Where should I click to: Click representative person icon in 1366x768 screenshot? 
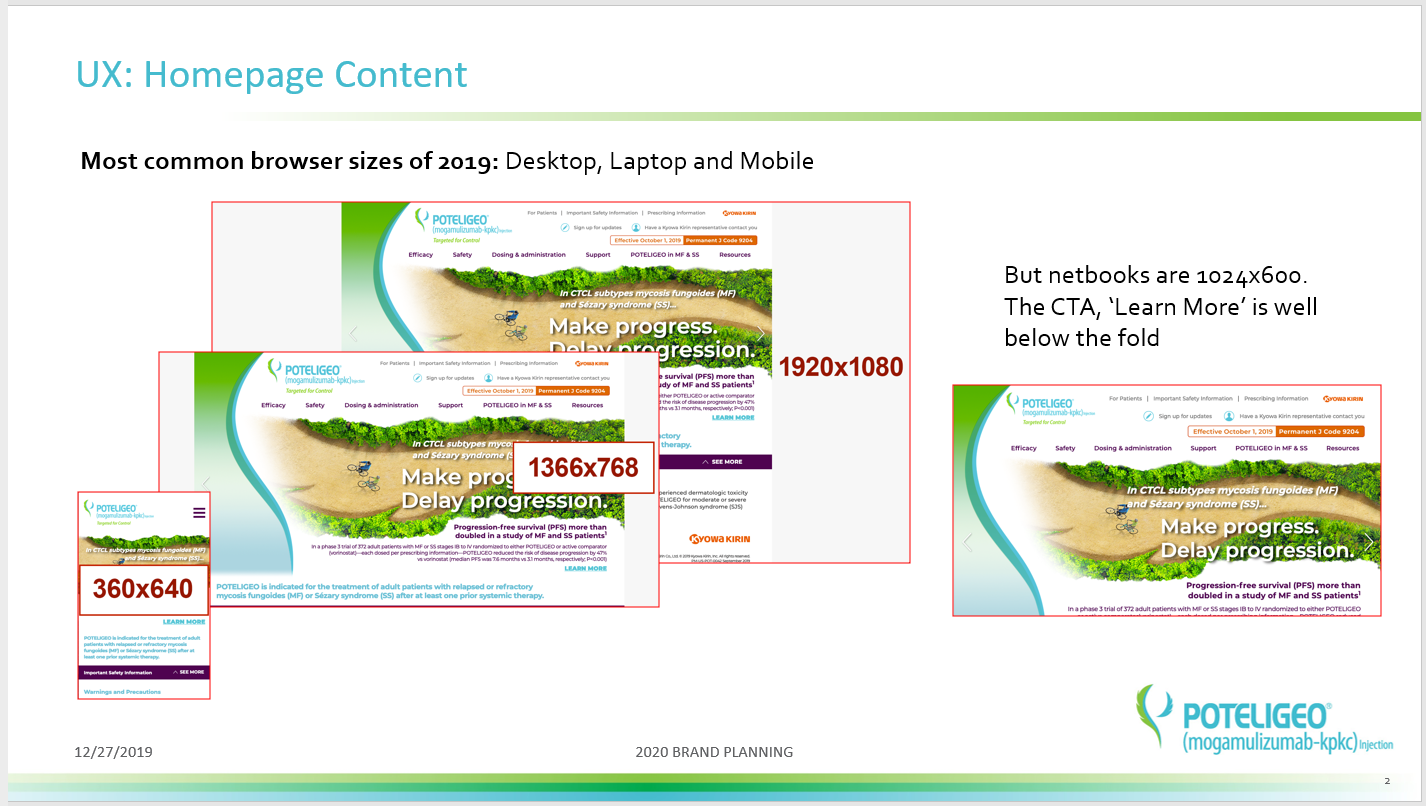tap(488, 378)
